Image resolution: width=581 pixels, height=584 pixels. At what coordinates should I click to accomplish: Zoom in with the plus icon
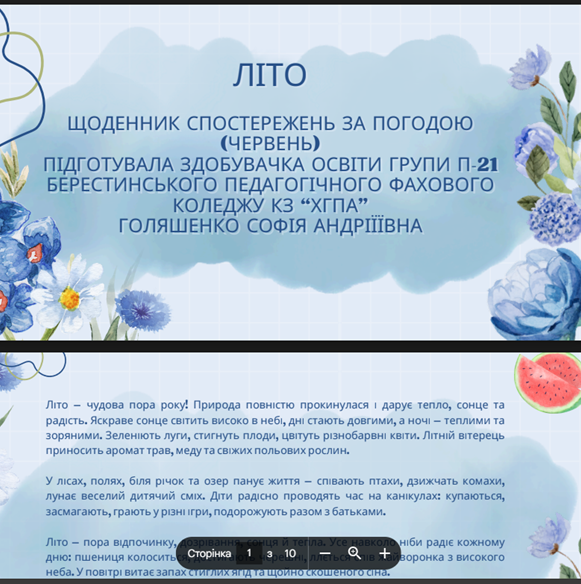(385, 553)
